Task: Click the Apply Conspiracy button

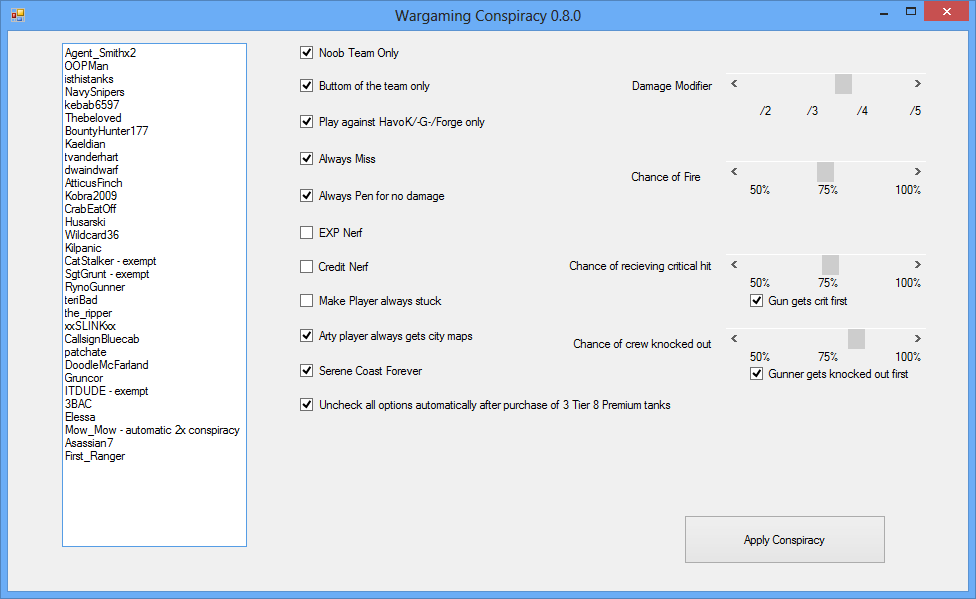Action: point(784,539)
